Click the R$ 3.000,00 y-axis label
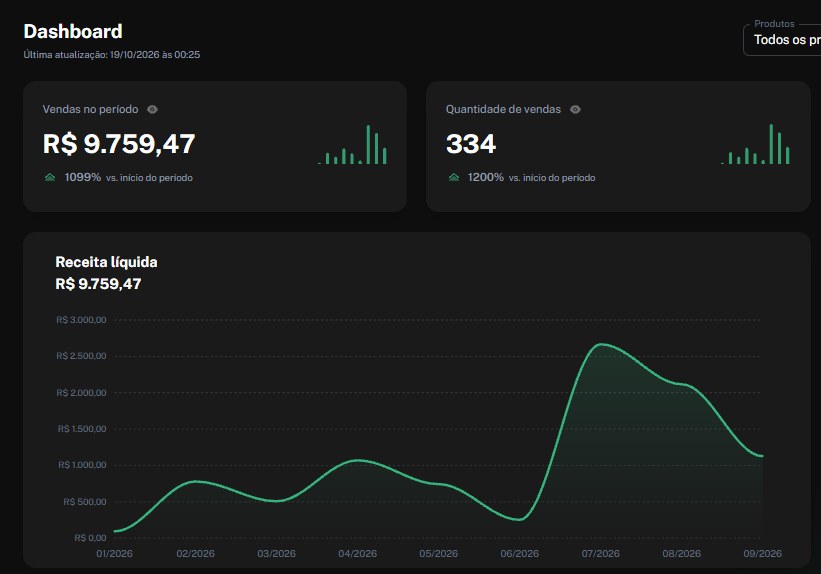 click(81, 320)
